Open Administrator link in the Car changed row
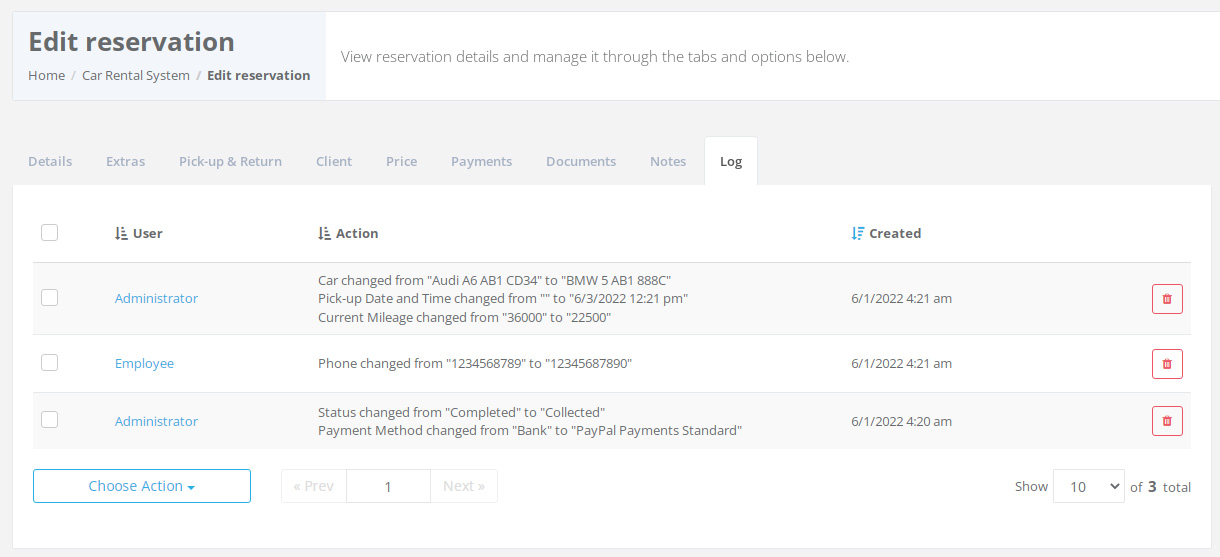 [x=156, y=299]
